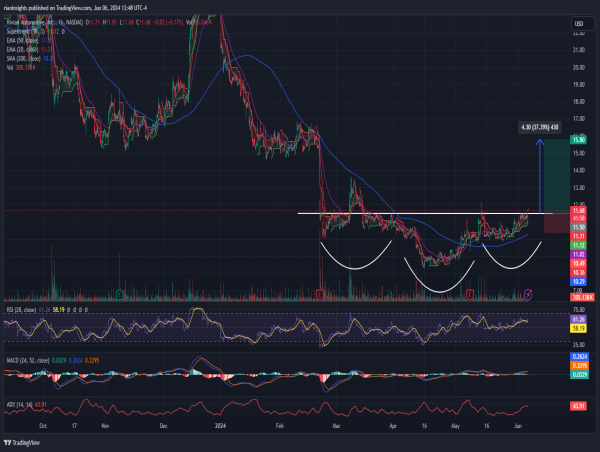
Task: Select the green profit target zone
Action: 557,176
